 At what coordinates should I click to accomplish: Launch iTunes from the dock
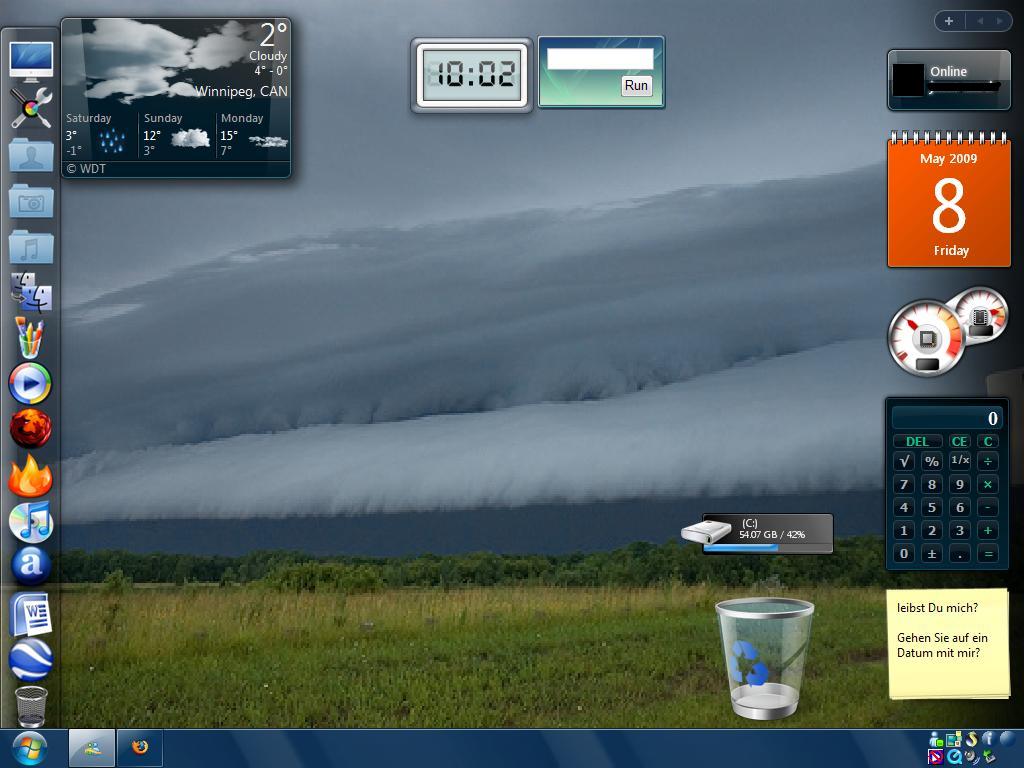click(x=31, y=522)
